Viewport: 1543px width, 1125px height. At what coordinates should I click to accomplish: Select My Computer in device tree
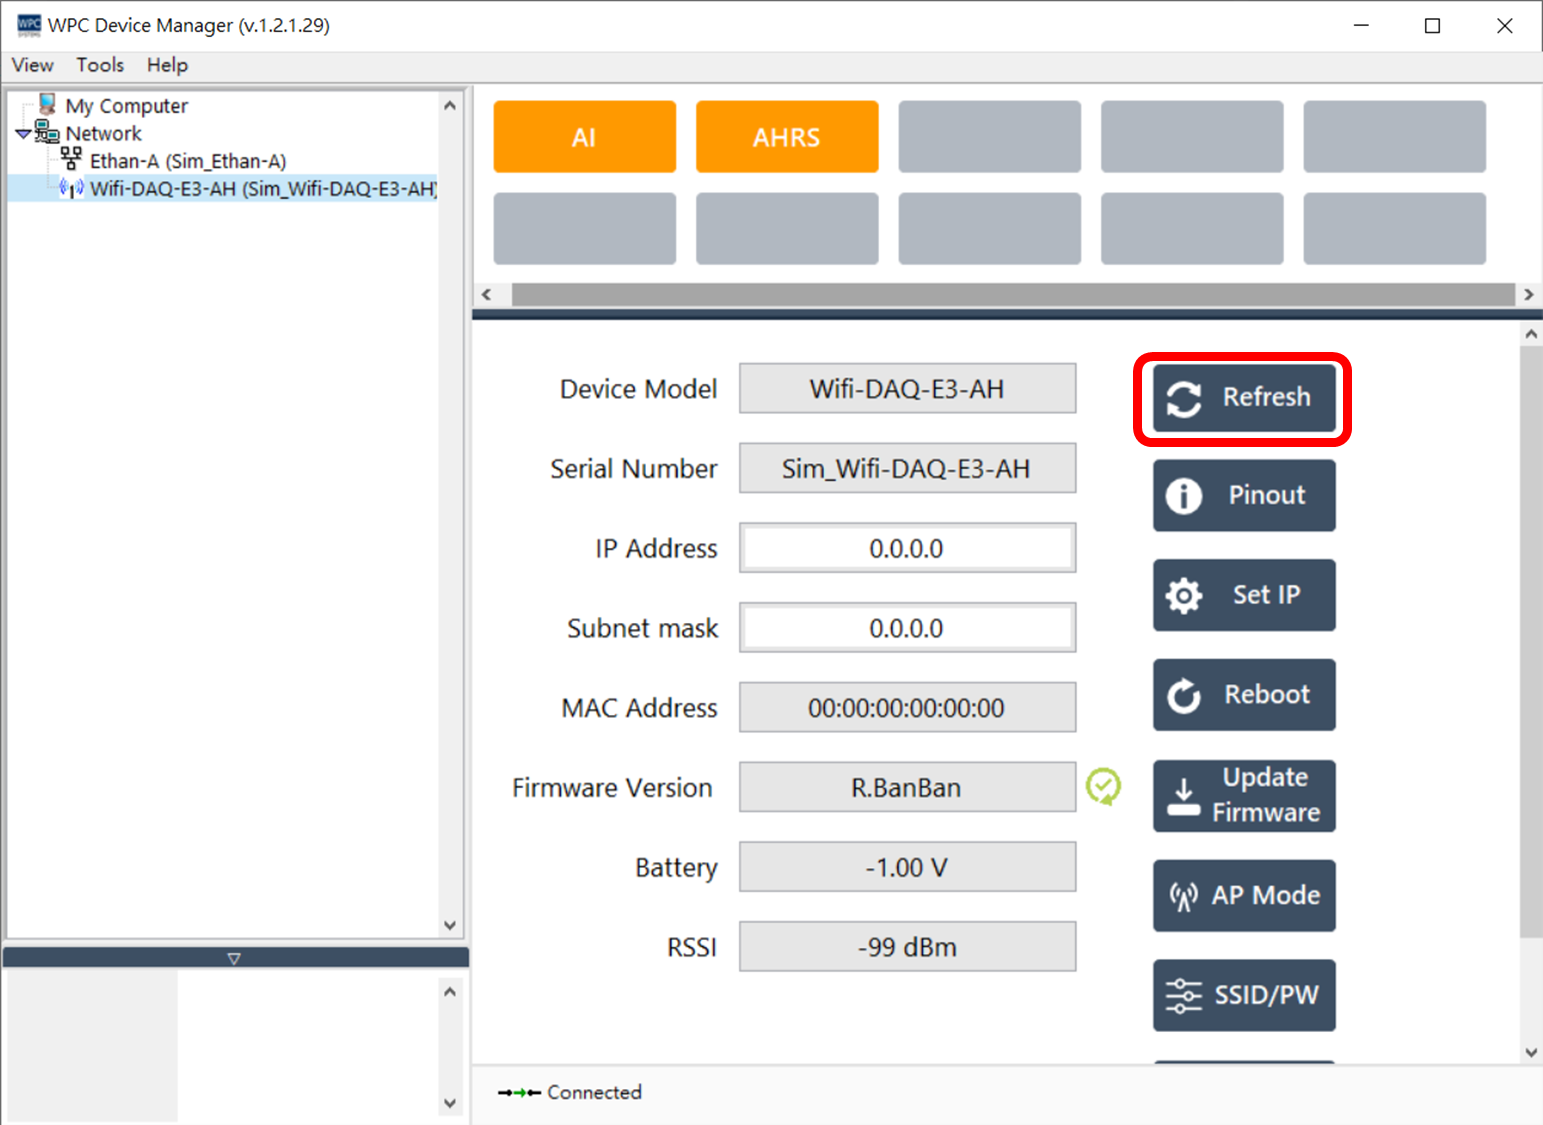[126, 106]
